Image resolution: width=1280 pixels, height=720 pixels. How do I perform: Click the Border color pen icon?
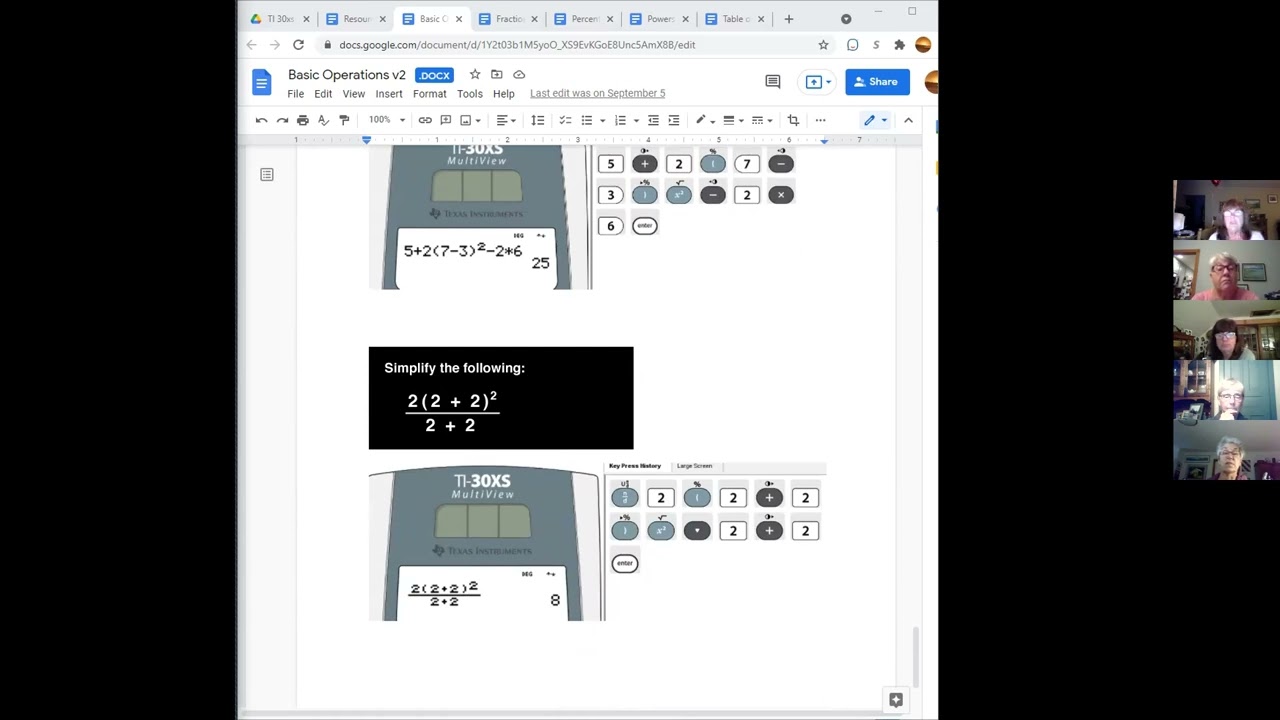click(701, 120)
